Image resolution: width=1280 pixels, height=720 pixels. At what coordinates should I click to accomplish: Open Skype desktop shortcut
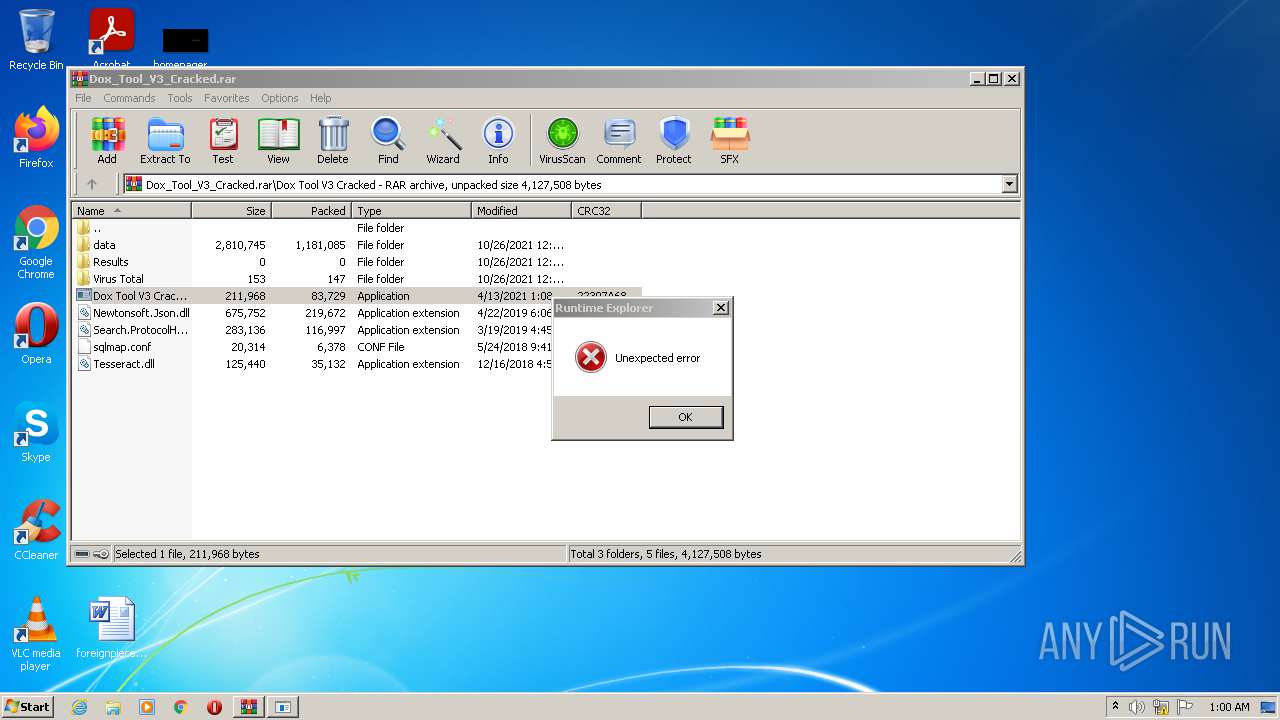36,432
